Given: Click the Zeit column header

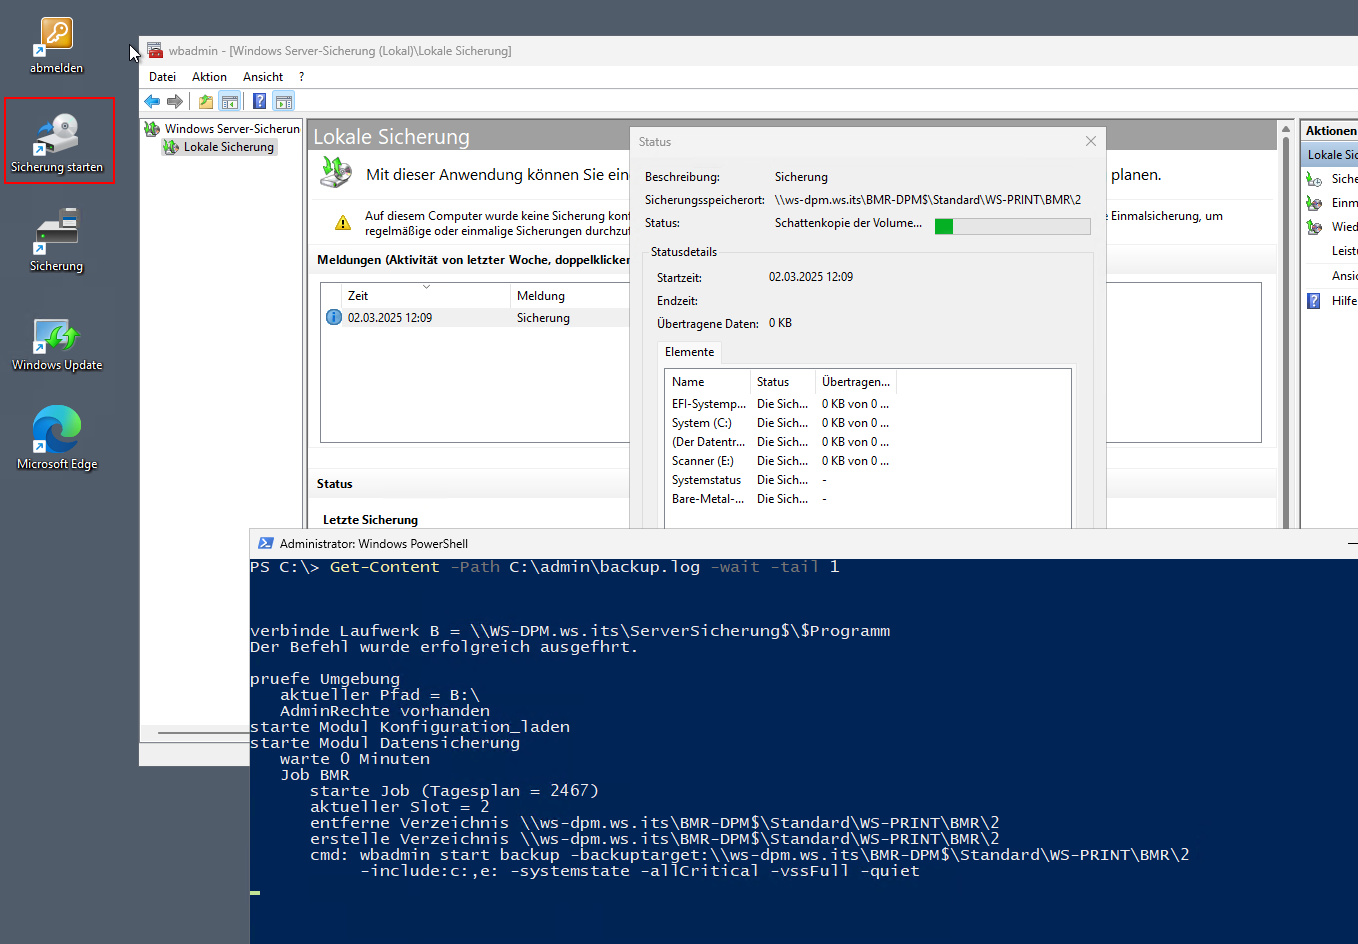Looking at the screenshot, I should [426, 296].
